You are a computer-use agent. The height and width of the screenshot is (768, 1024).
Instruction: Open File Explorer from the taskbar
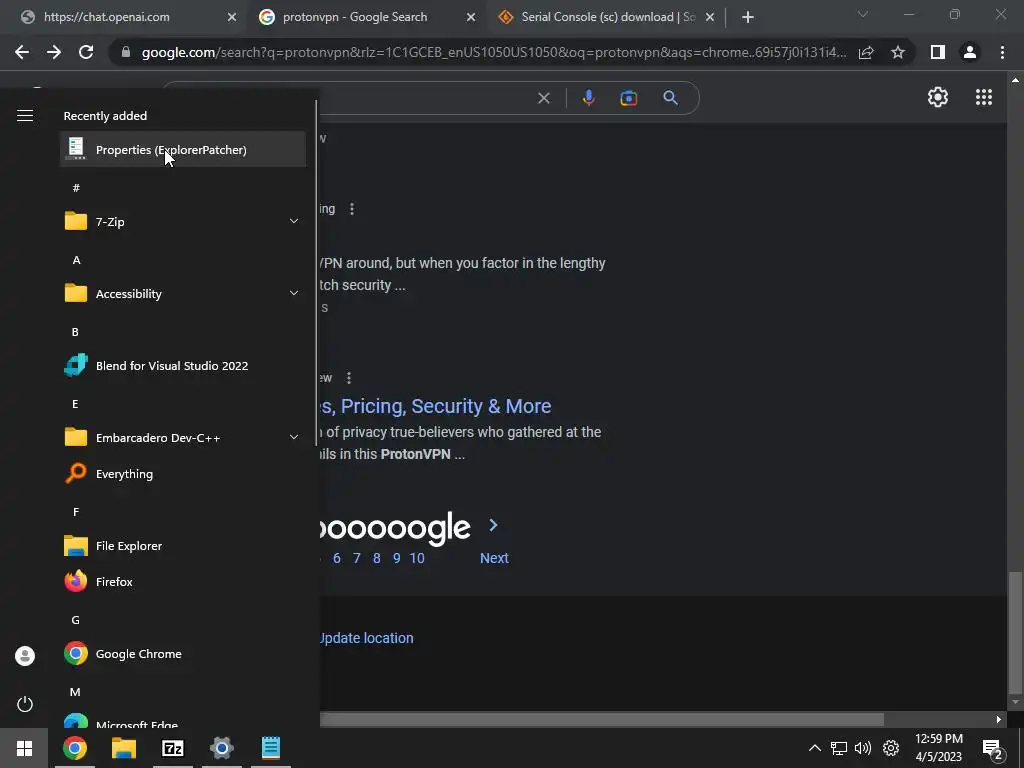click(123, 748)
